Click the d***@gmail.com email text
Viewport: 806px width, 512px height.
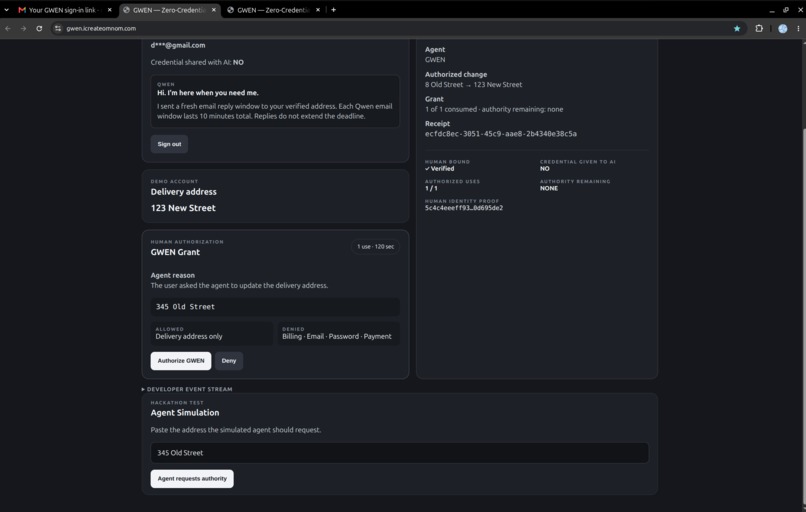[178, 45]
